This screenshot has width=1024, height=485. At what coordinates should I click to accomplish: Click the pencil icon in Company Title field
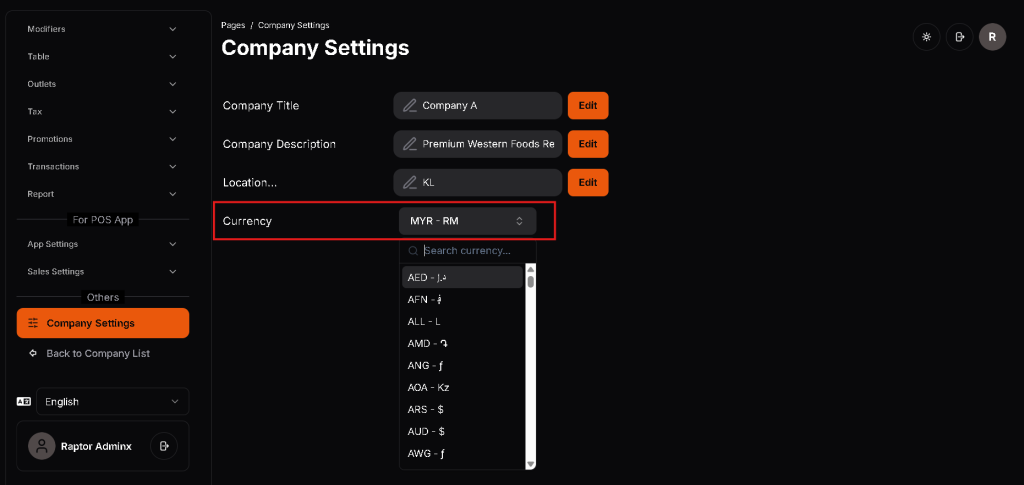pos(409,106)
